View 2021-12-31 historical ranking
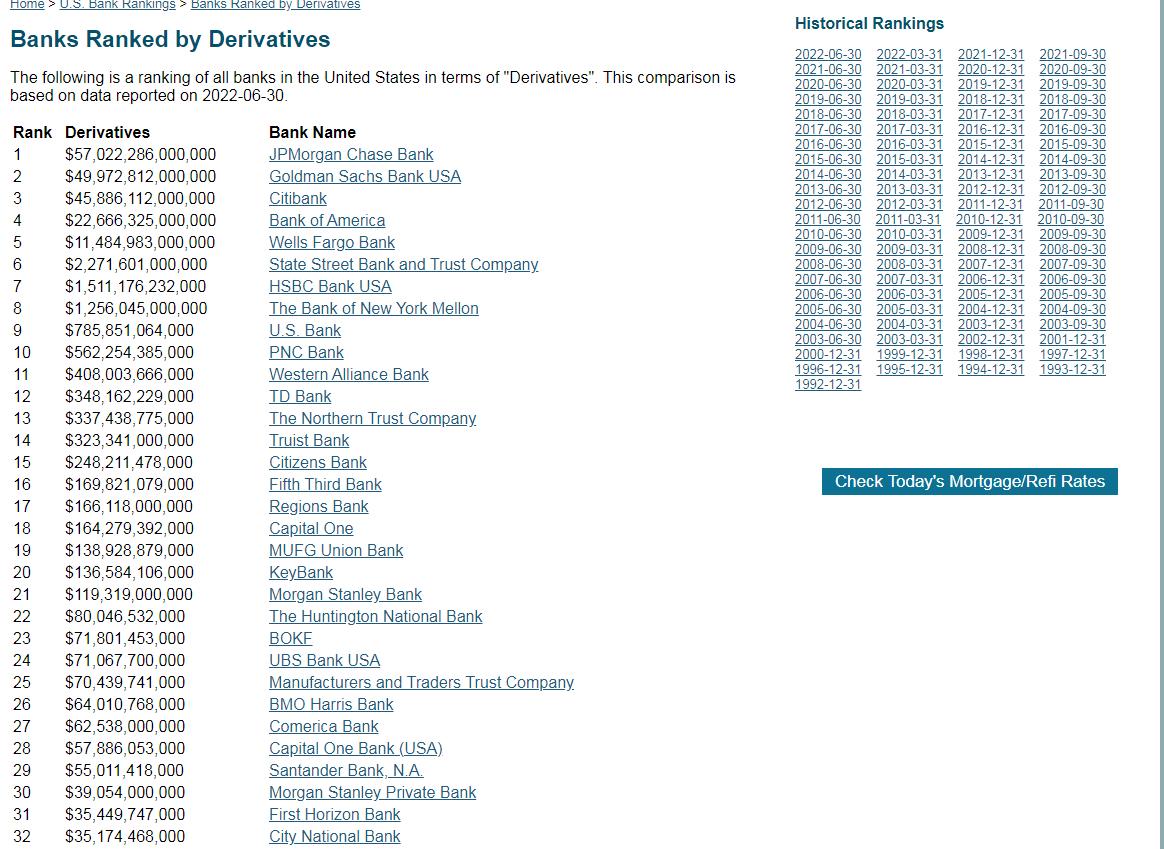 (990, 54)
